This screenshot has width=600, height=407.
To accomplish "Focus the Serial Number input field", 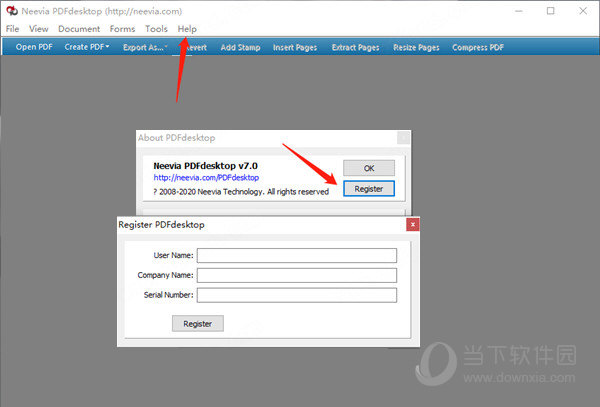I will coord(297,295).
